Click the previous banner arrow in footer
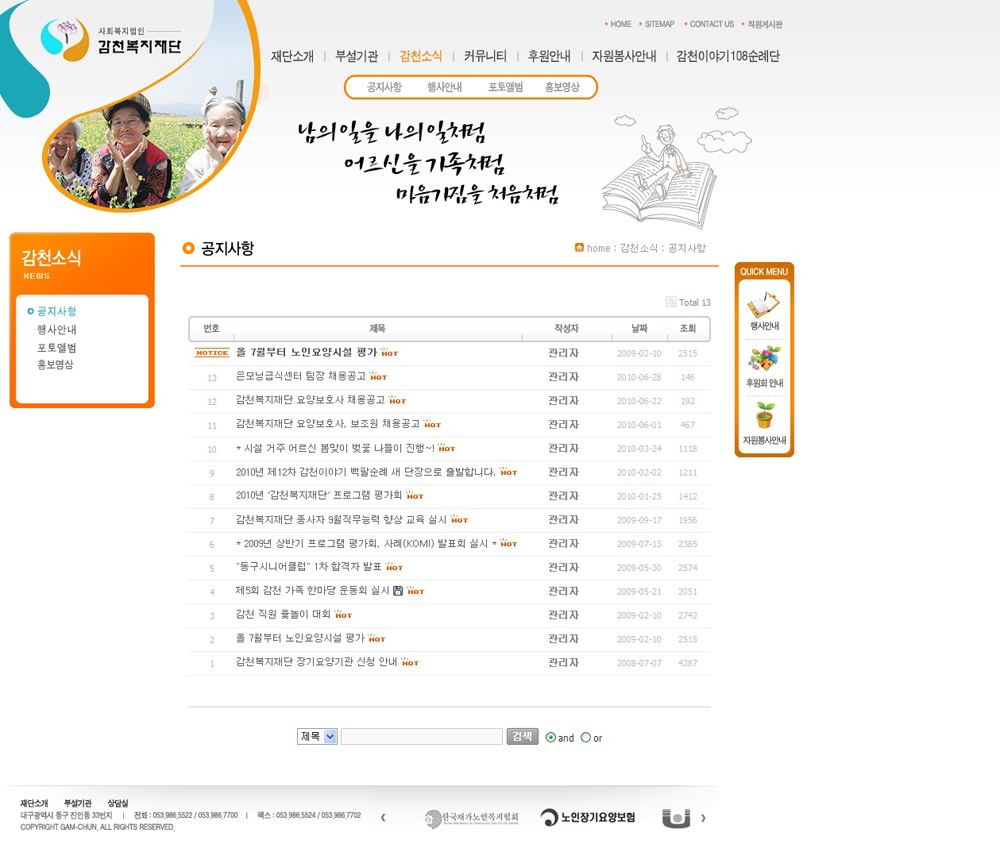Viewport: 1000px width, 848px height. 383,818
